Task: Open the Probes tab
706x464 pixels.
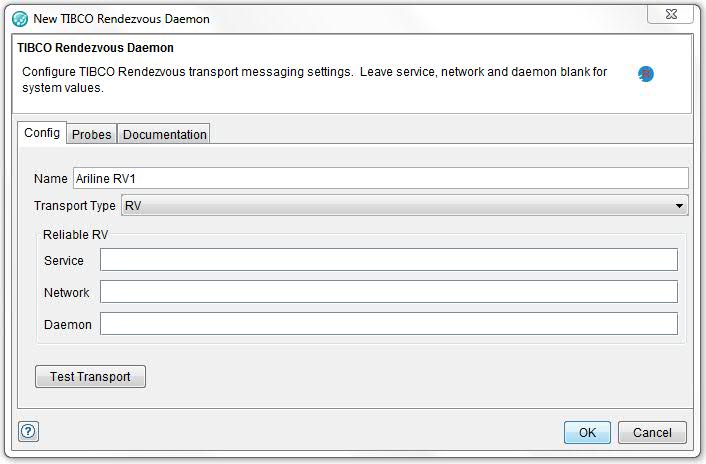Action: (91, 134)
